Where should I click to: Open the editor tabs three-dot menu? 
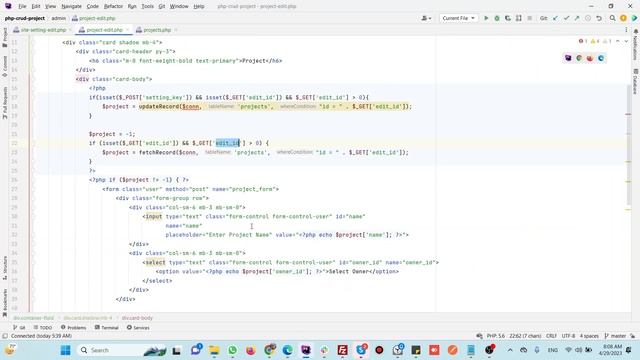point(626,30)
